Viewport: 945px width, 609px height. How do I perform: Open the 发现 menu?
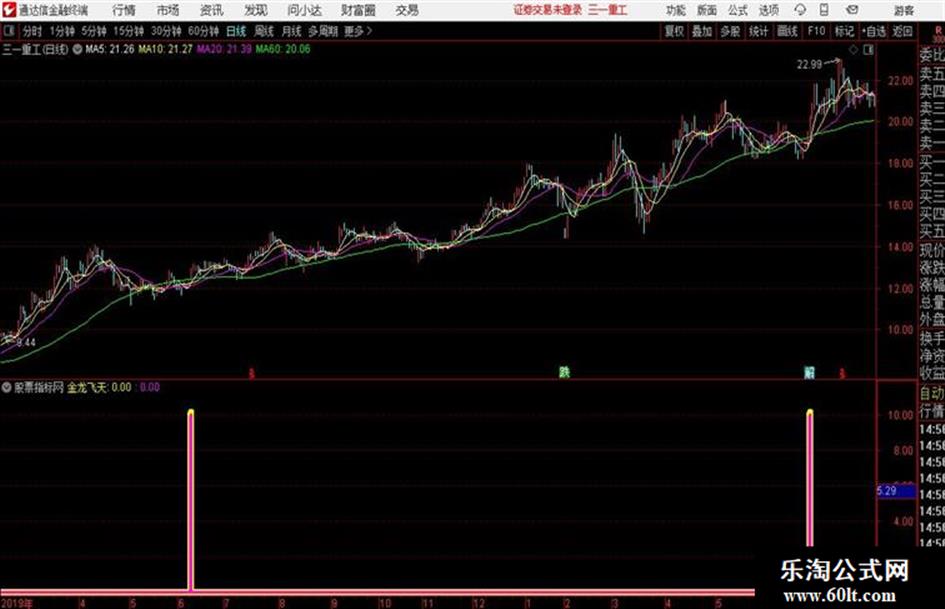[256, 10]
